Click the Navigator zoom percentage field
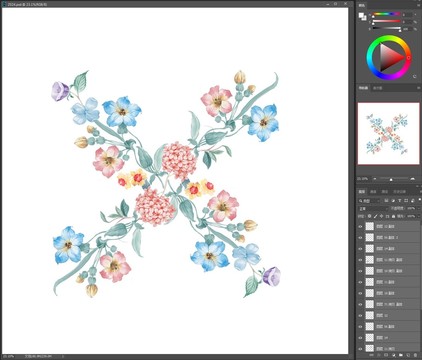The image size is (422, 360). 363,179
